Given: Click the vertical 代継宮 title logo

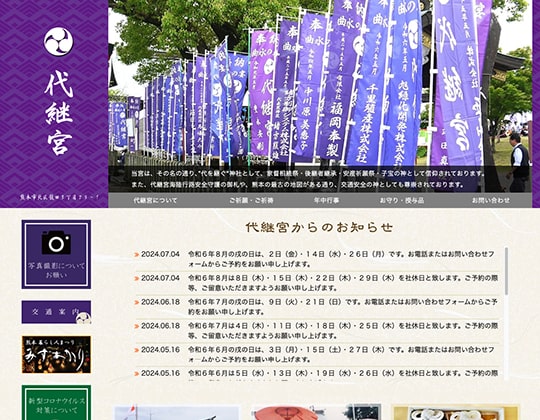Looking at the screenshot, I should tap(59, 113).
